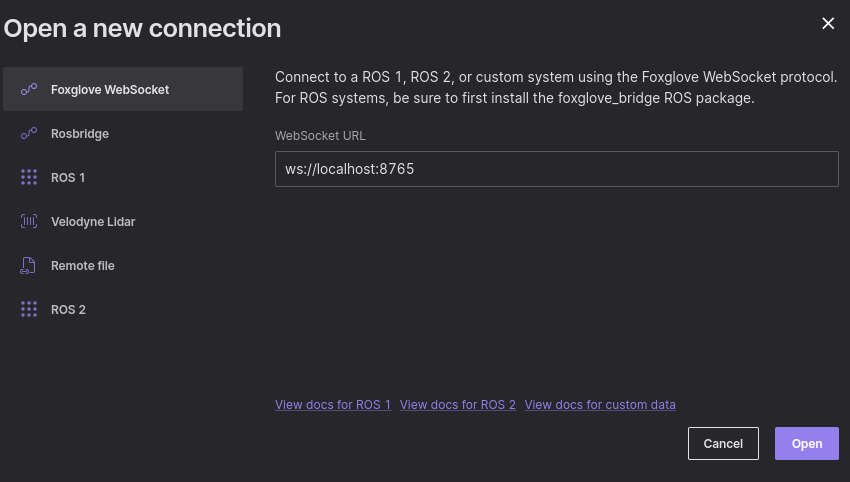Click the Velodyne Lidar sensor icon
850x482 pixels.
click(29, 221)
